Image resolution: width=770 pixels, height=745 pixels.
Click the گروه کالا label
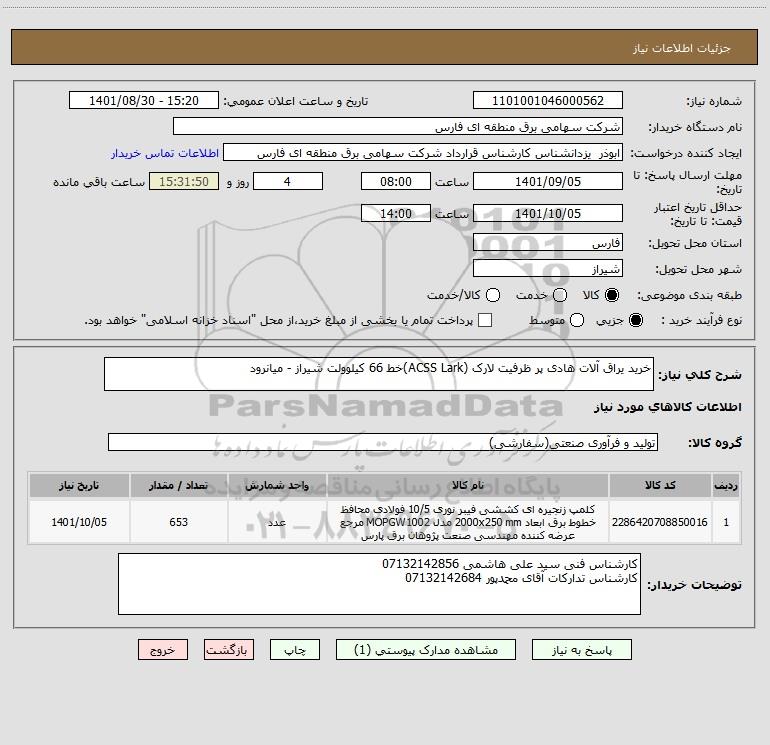[715, 442]
